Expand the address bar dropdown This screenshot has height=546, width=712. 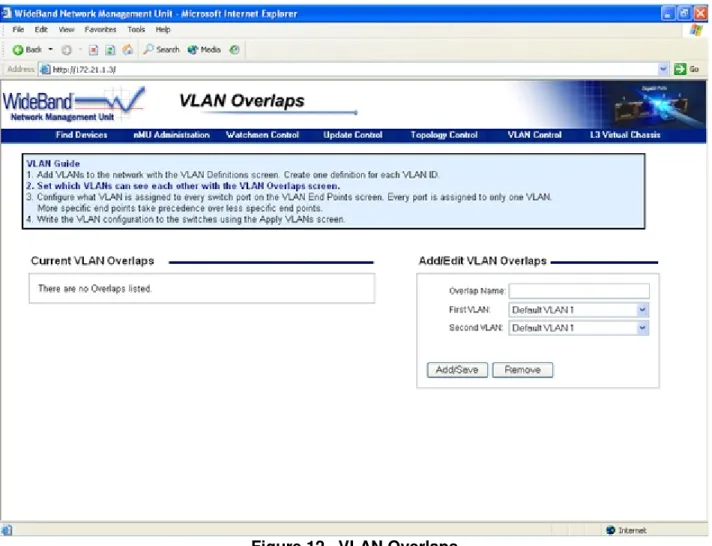[x=663, y=69]
